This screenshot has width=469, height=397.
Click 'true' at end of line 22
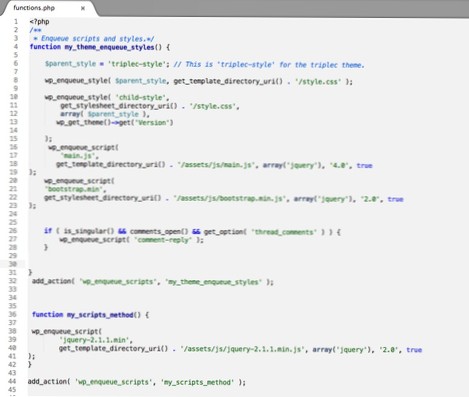pos(395,199)
